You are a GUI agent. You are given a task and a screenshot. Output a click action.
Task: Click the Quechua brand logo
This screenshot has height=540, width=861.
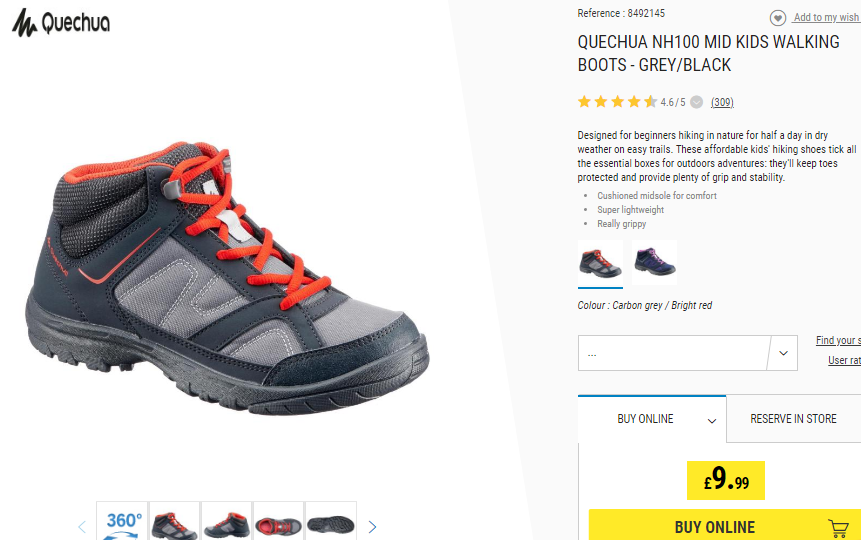(x=60, y=23)
